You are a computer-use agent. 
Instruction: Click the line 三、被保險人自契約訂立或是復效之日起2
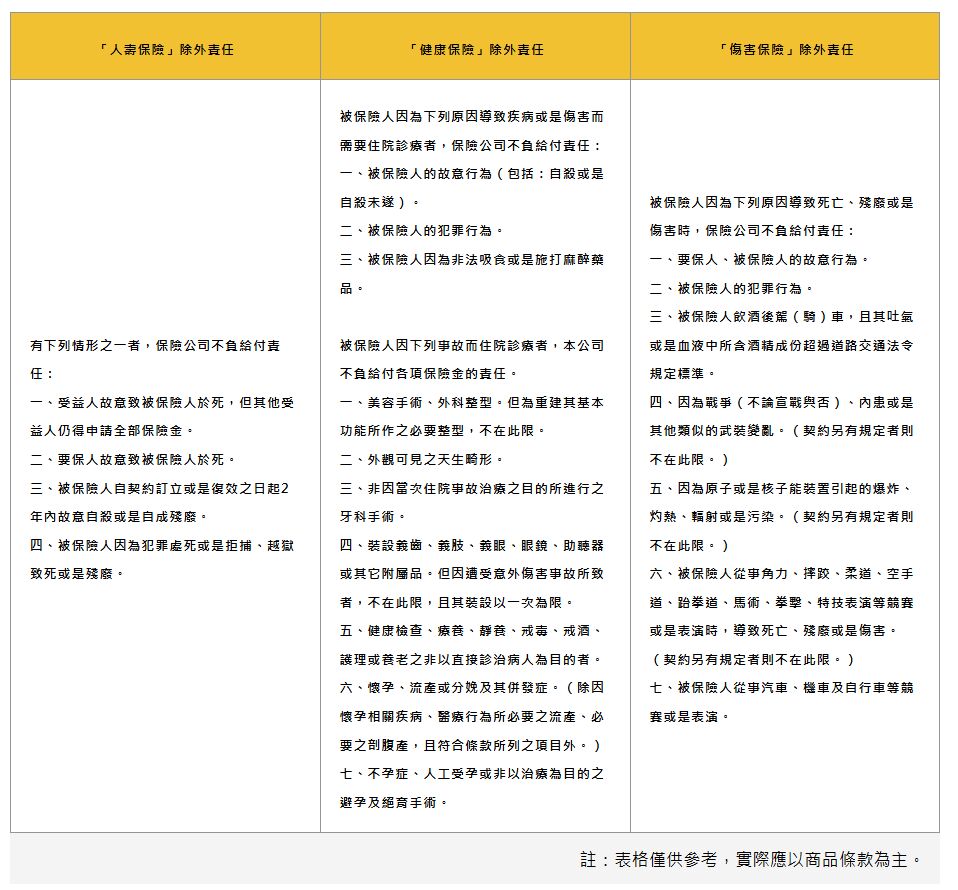pyautogui.click(x=160, y=489)
